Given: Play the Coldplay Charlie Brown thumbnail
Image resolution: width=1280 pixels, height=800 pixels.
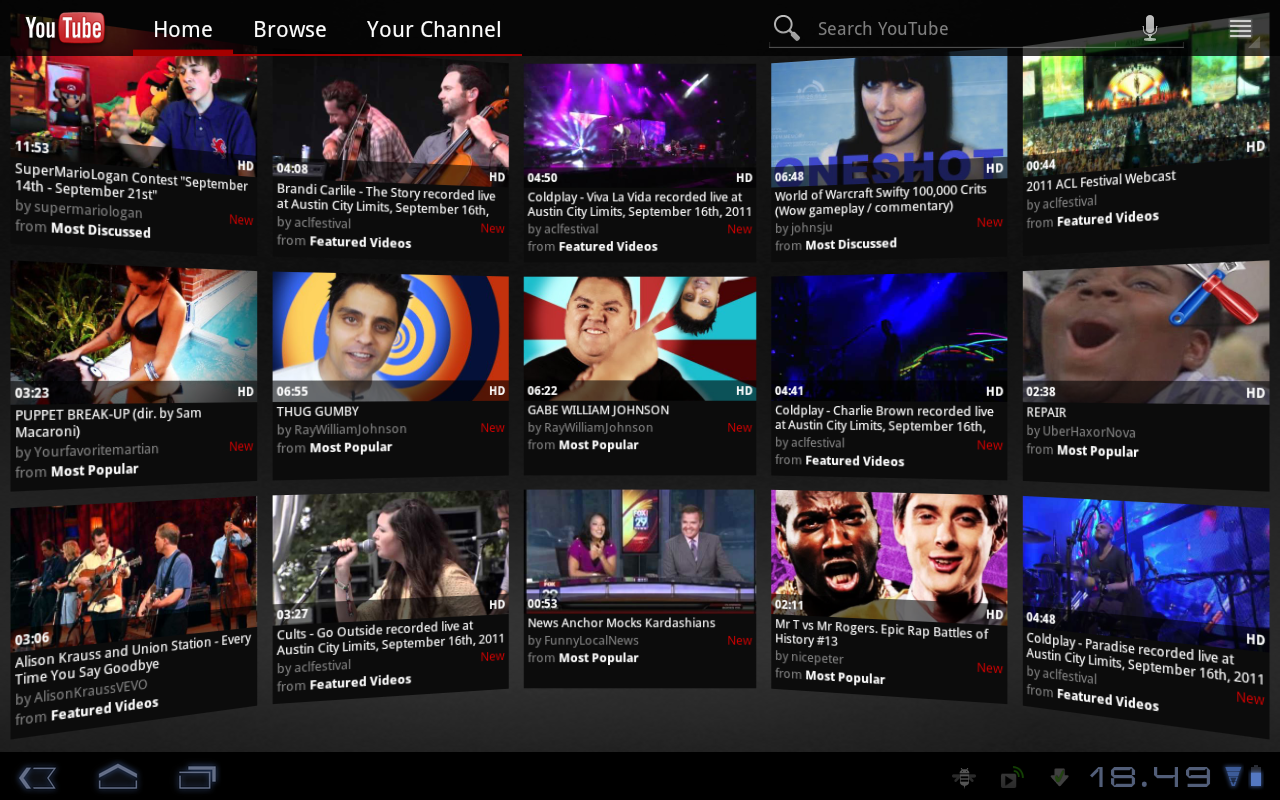Looking at the screenshot, I should pos(889,337).
